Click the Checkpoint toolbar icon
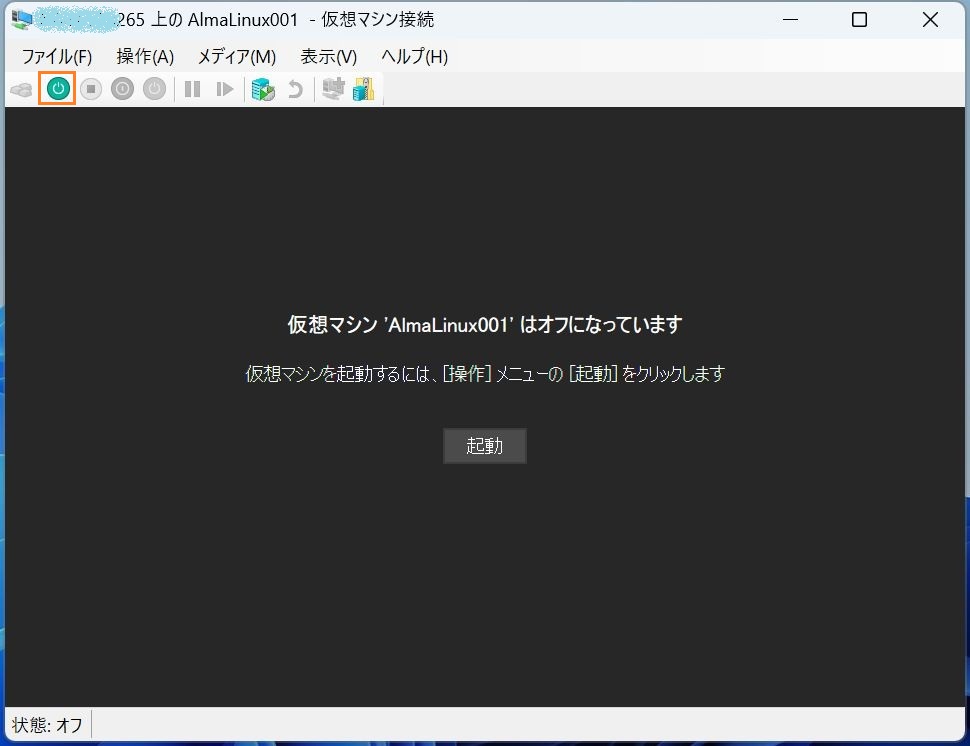 coord(263,89)
